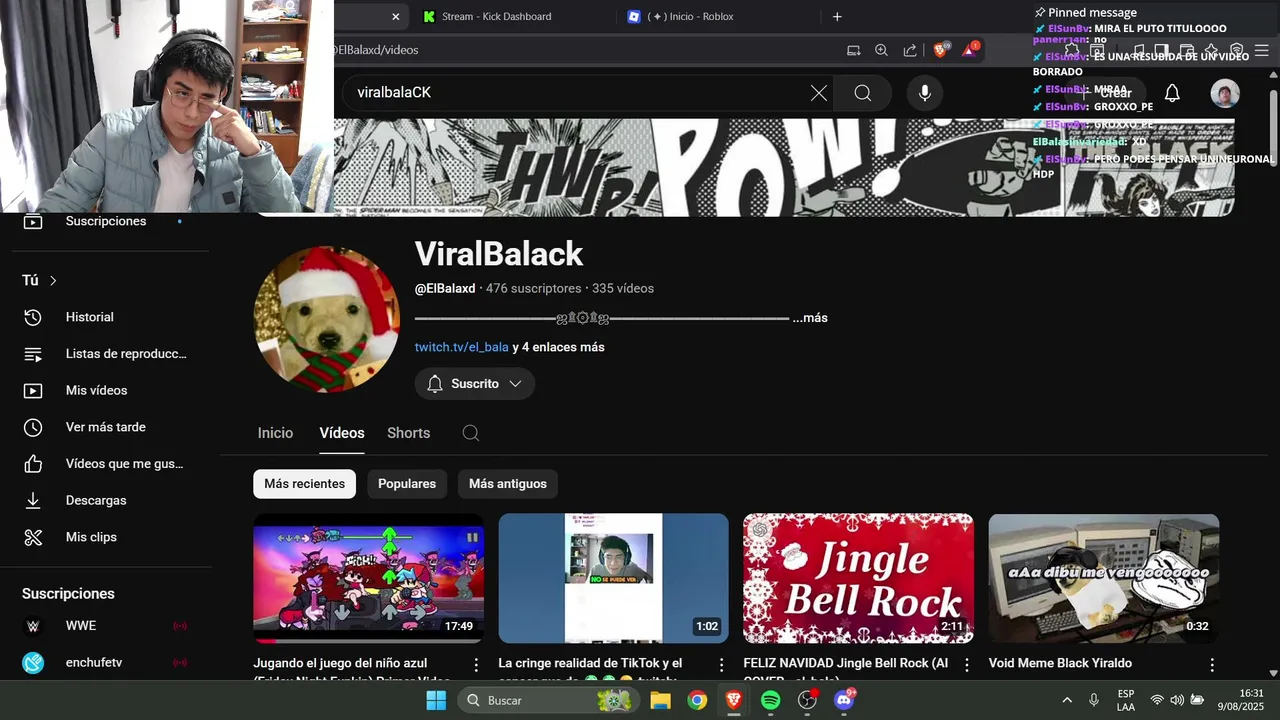Switch to the Inicio channel tab
This screenshot has width=1280, height=720.
(x=275, y=433)
